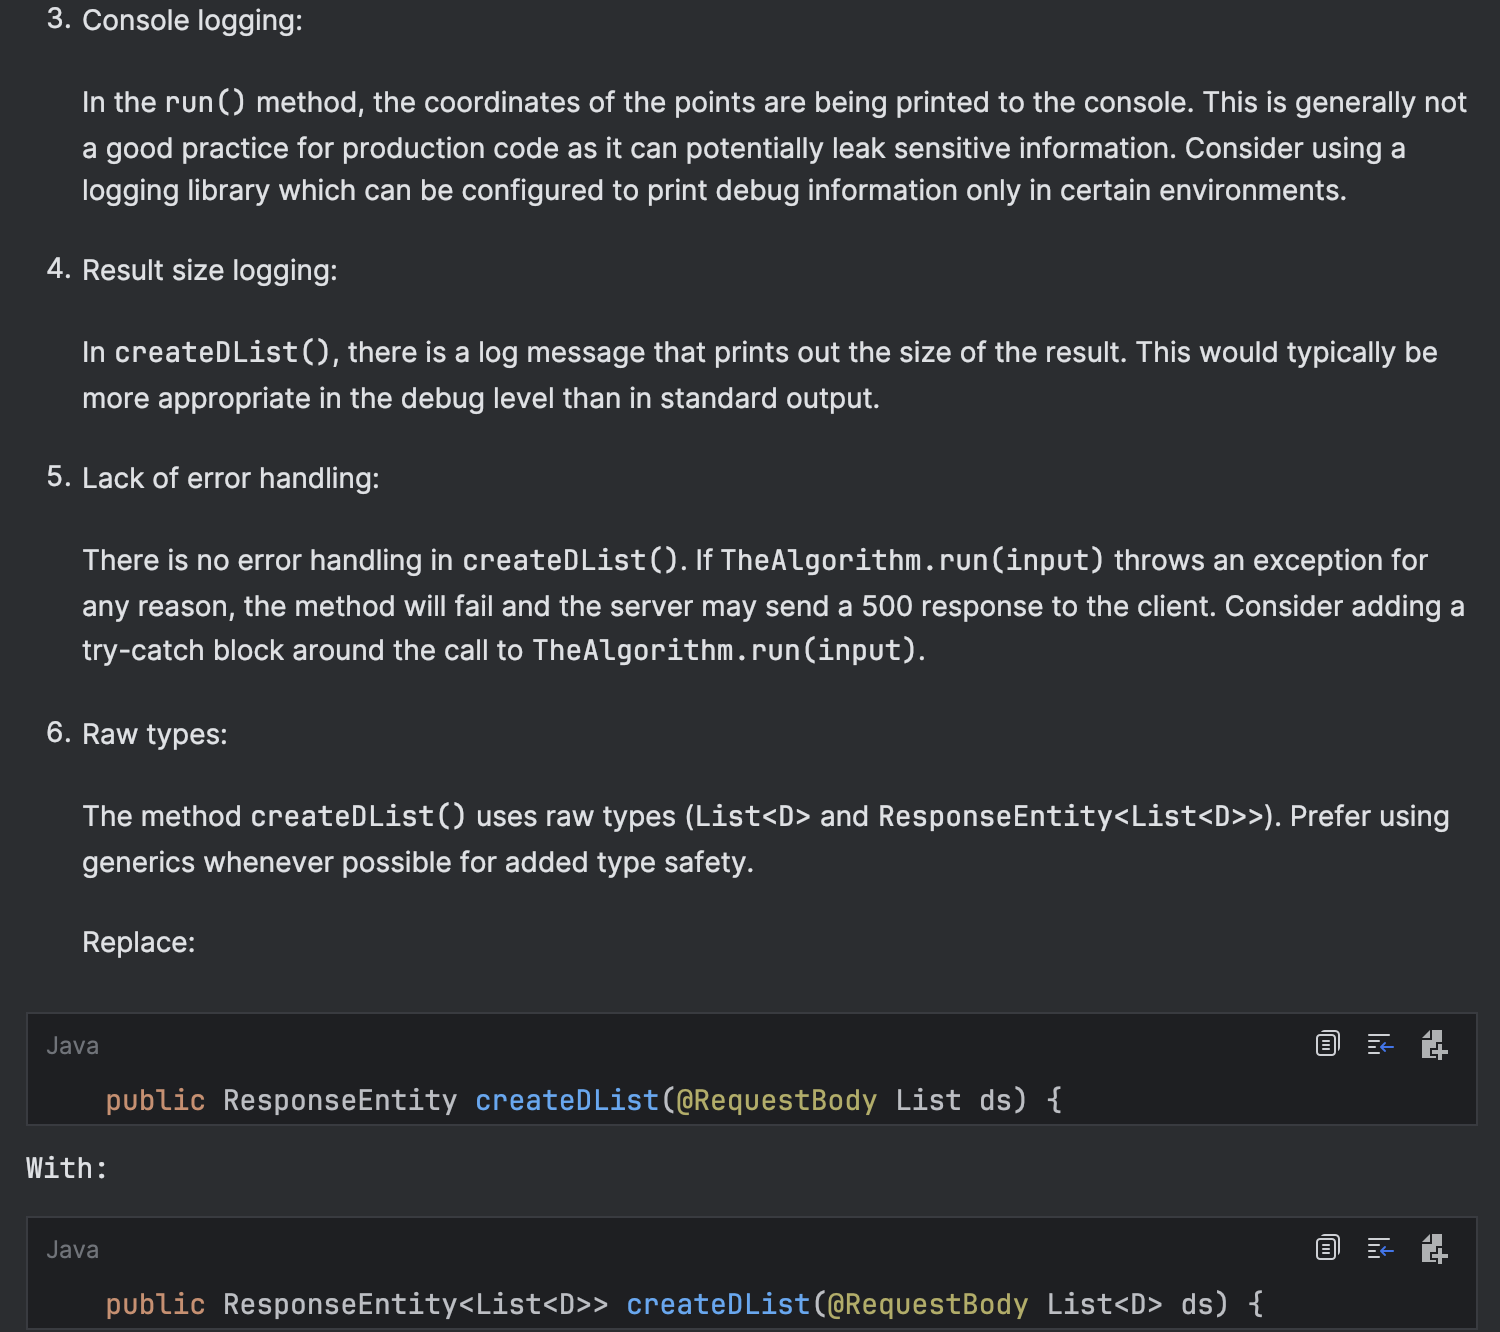The height and width of the screenshot is (1332, 1500).
Task: Click ResponseEntity<List<D>> in the Raw types paragraph
Action: click(1071, 816)
